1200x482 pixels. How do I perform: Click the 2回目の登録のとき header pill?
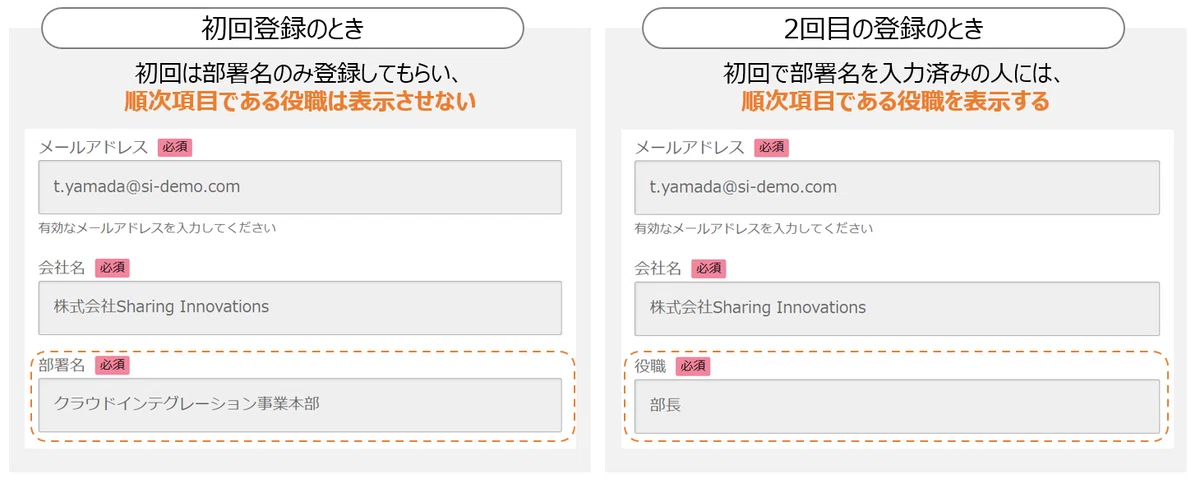883,28
